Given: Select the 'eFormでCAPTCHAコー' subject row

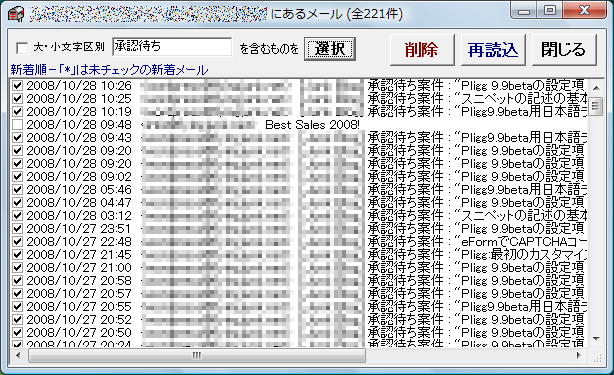Looking at the screenshot, I should coord(478,242).
